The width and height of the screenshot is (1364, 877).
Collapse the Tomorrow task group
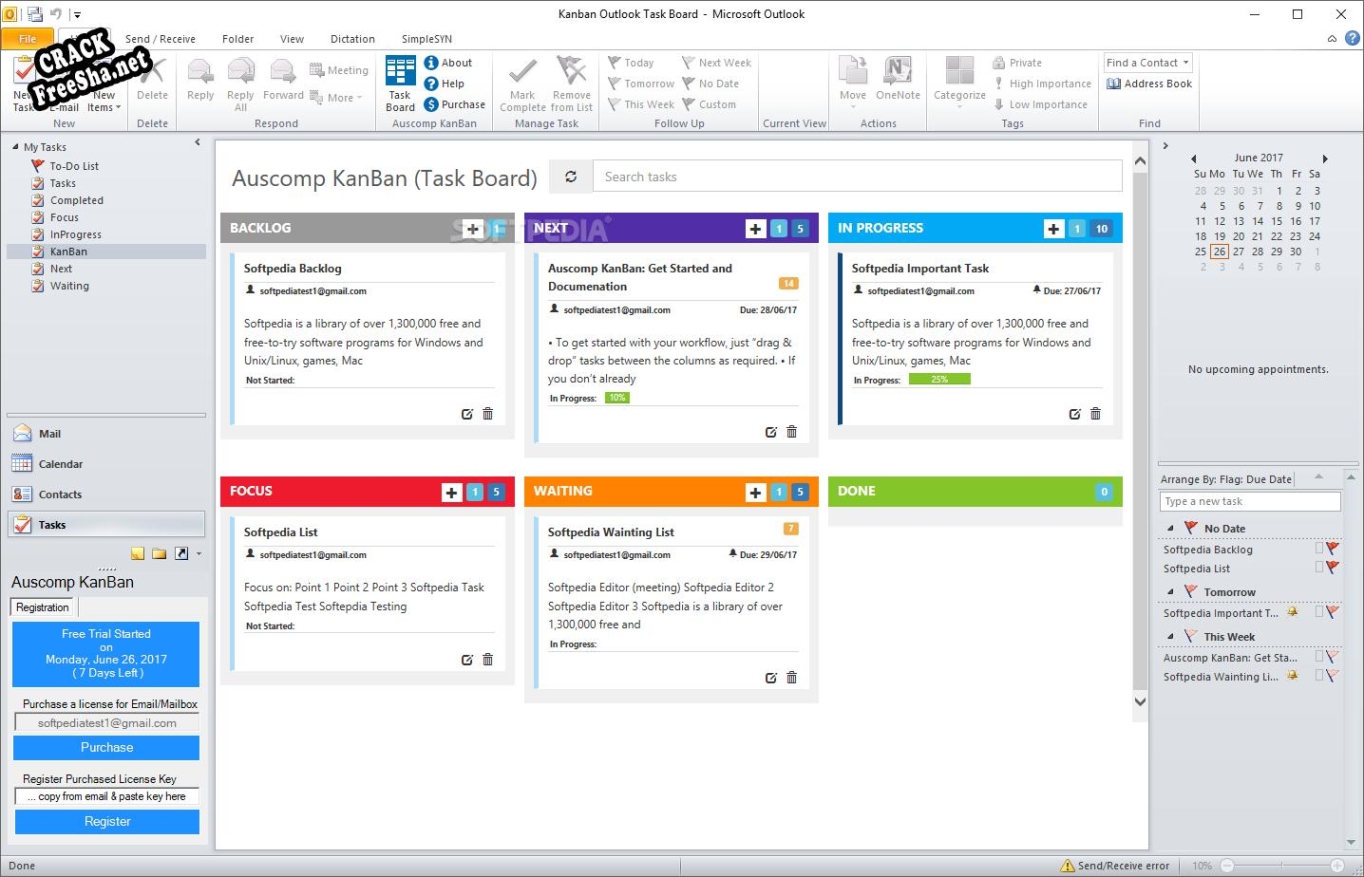point(1171,592)
